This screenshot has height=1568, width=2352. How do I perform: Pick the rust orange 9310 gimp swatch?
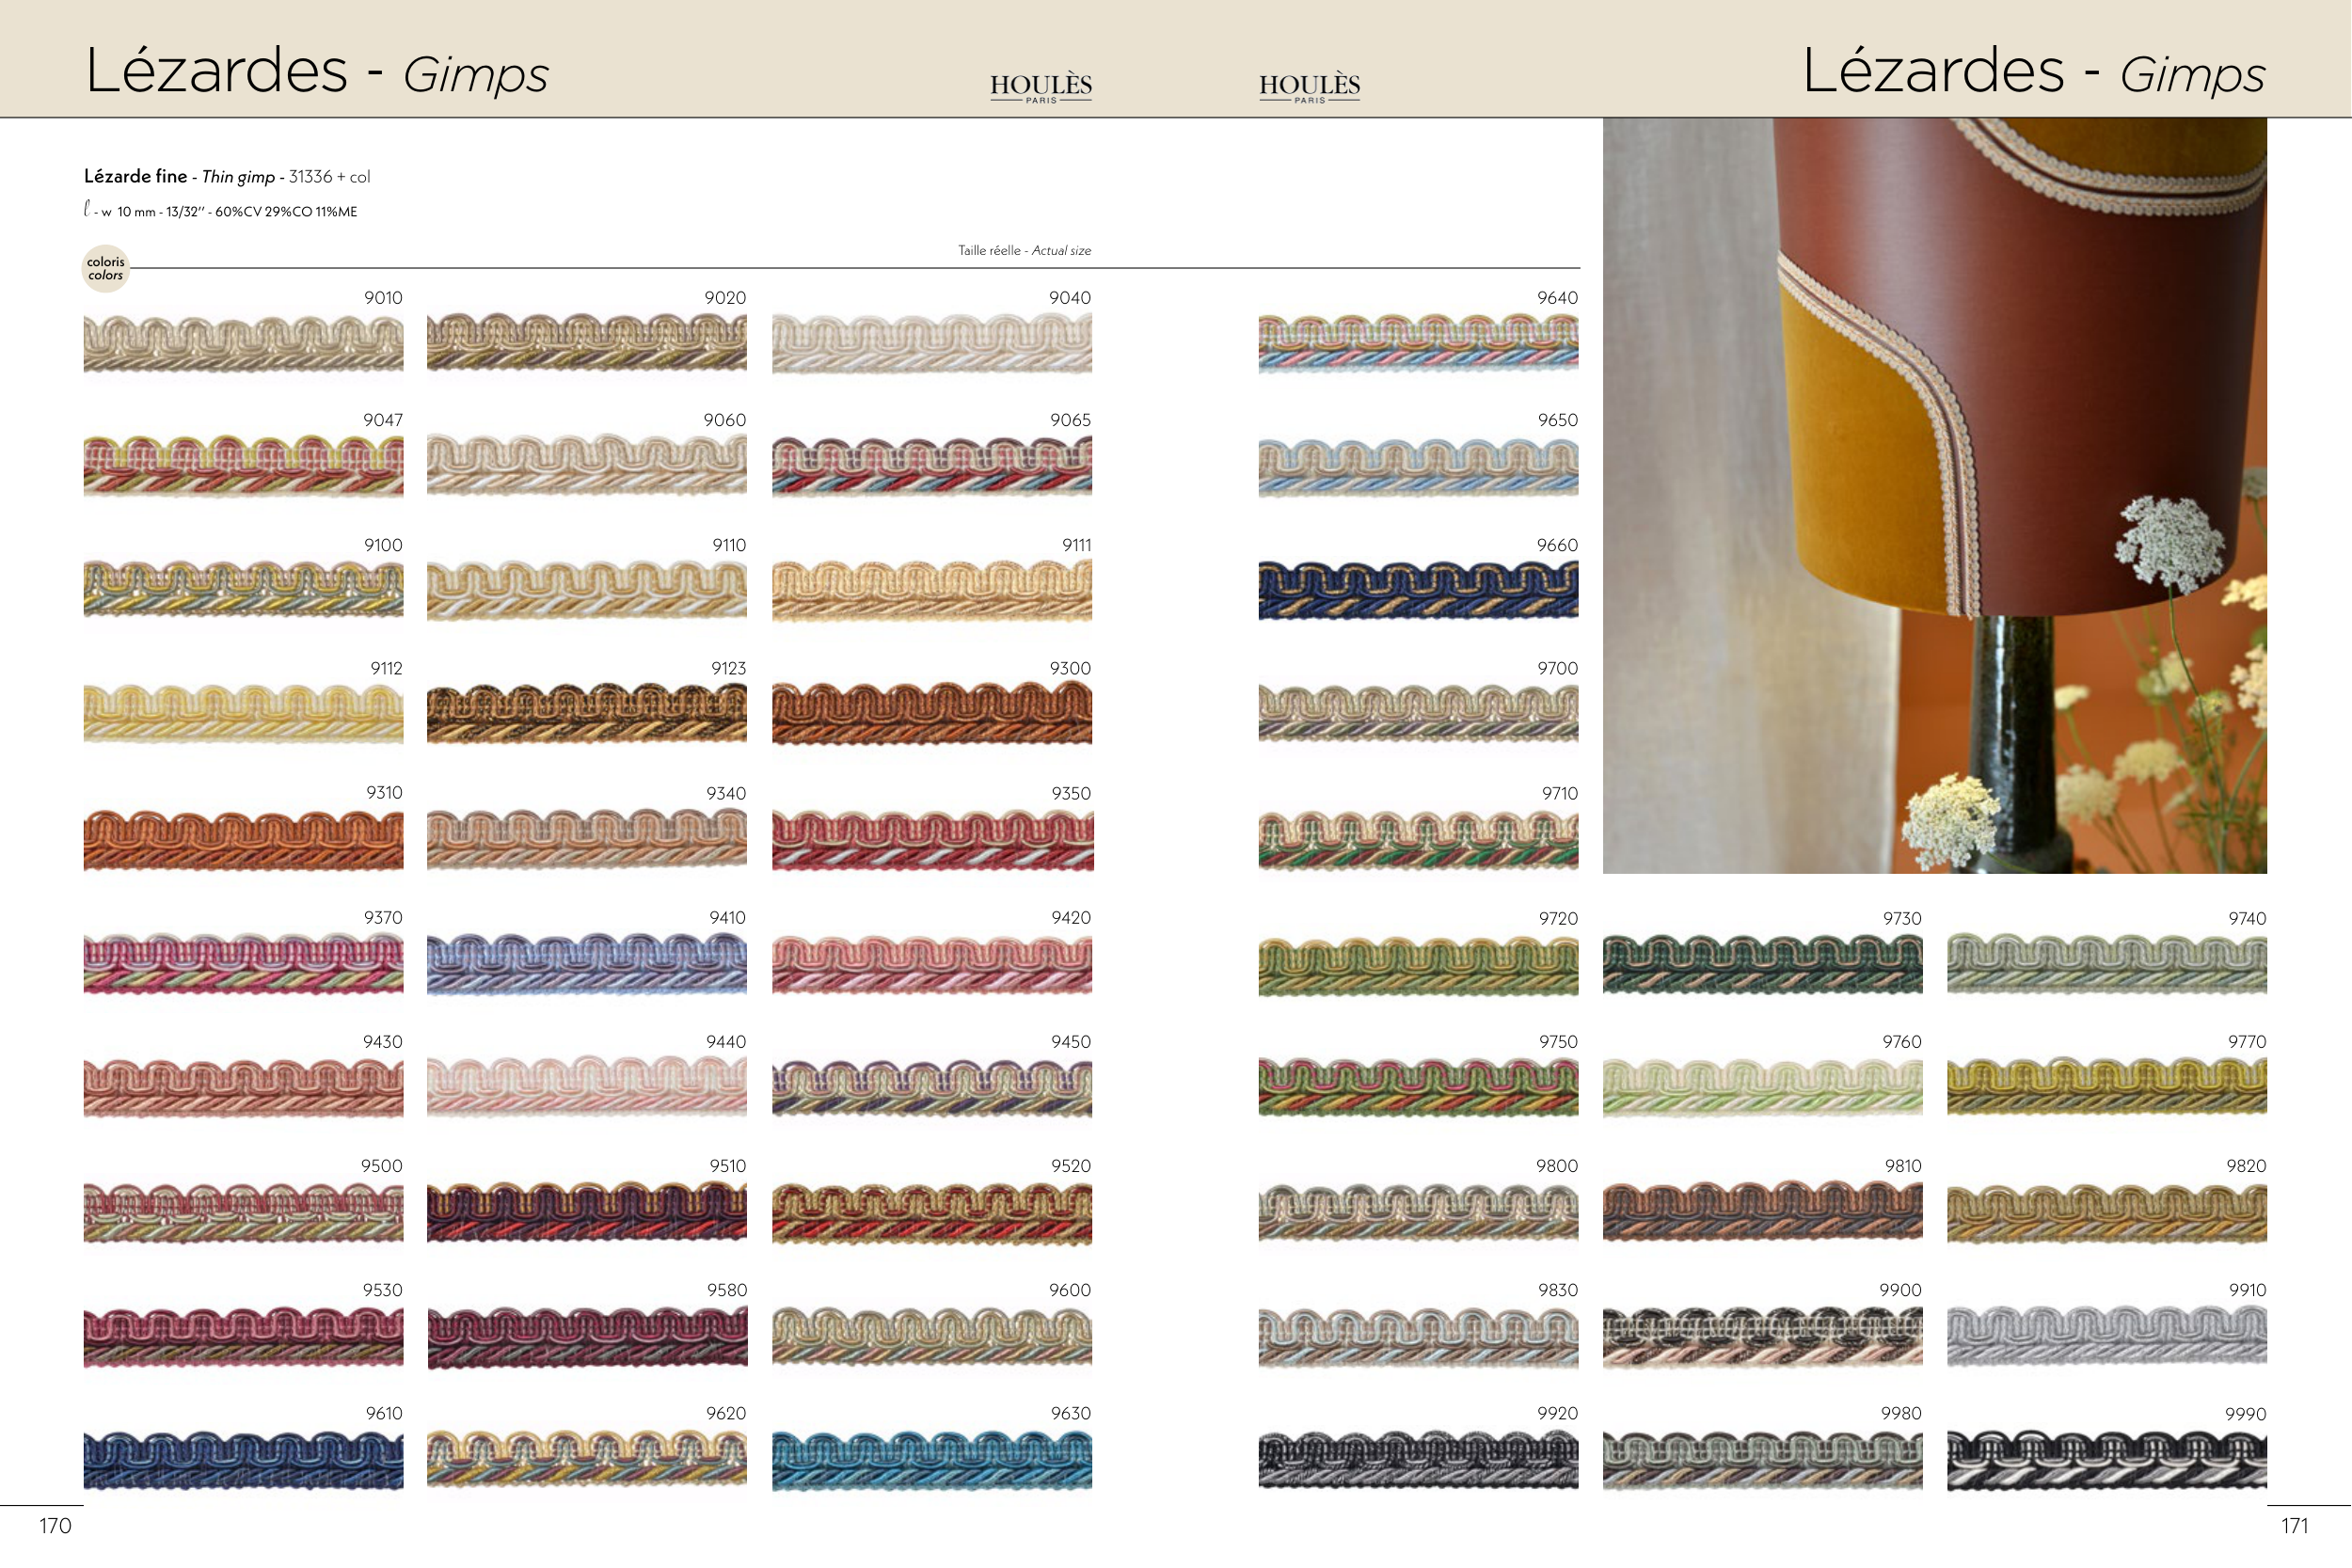[243, 839]
